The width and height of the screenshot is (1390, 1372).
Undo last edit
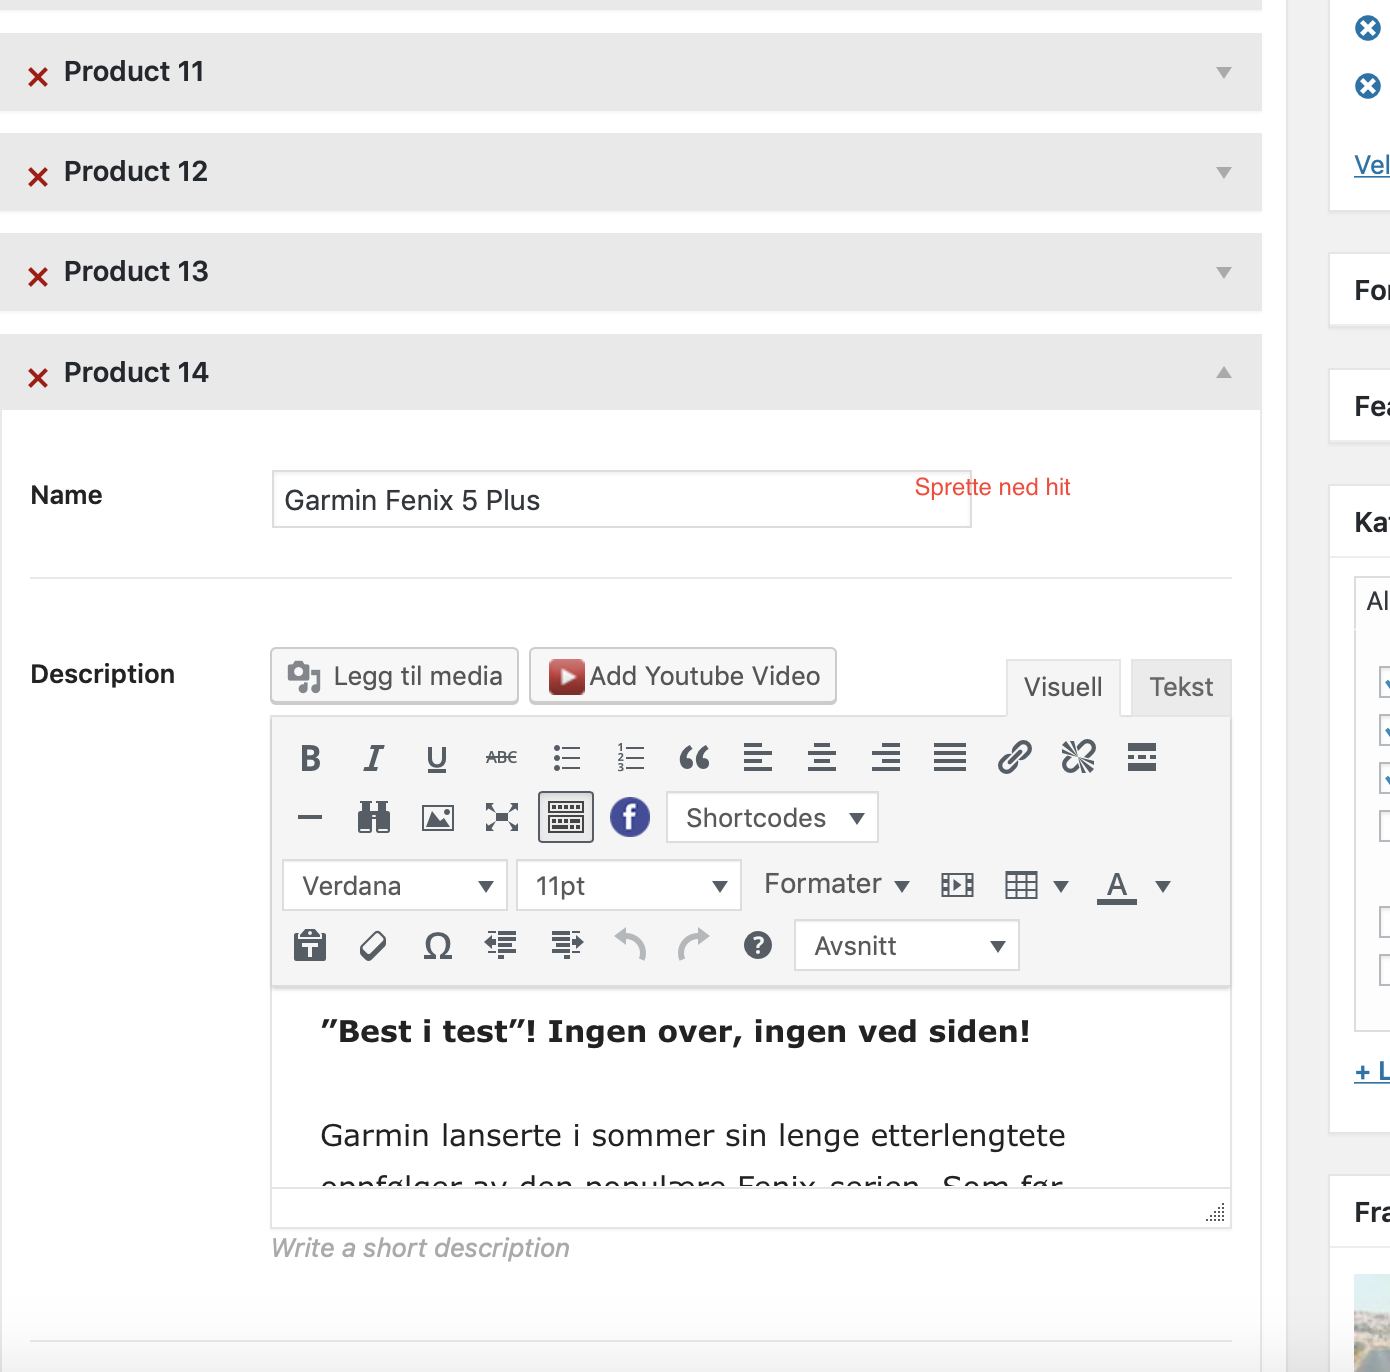630,945
